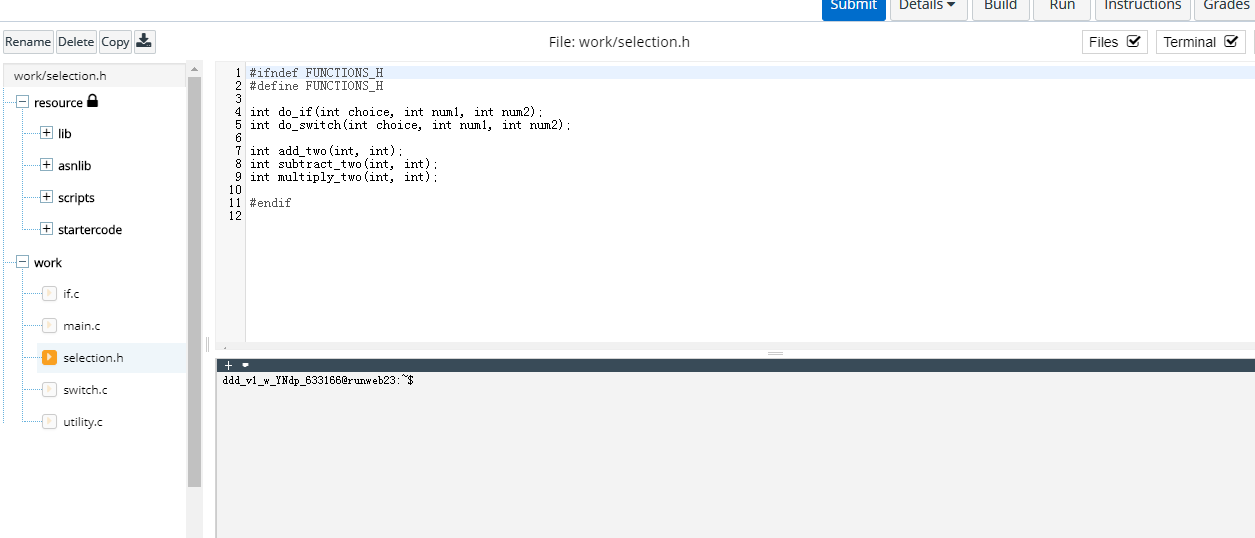The image size is (1255, 538).
Task: Expand the lib folder
Action: tap(46, 133)
